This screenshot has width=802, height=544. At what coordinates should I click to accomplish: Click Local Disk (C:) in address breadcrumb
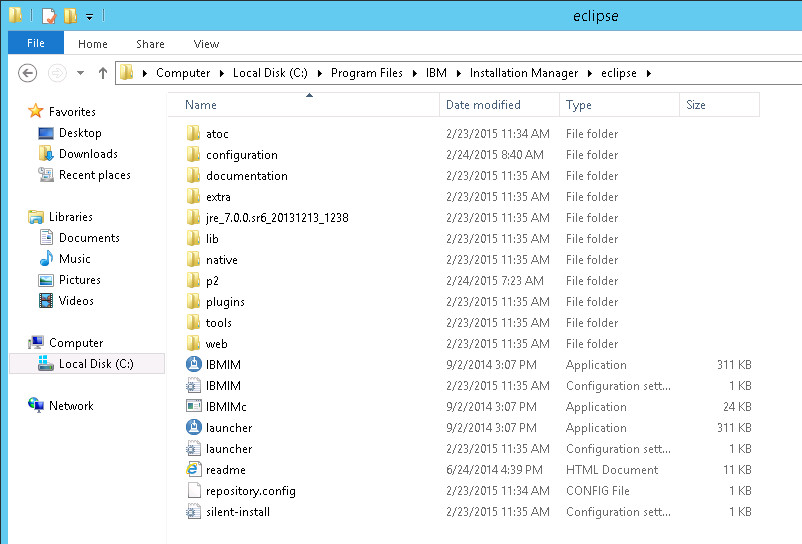(x=270, y=73)
